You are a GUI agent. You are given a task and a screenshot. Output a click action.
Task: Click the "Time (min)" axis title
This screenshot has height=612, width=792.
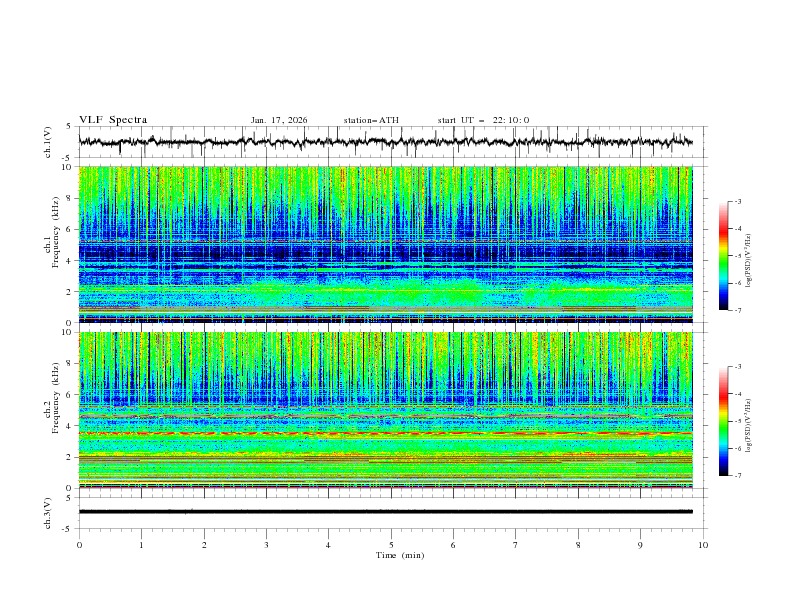pyautogui.click(x=400, y=555)
